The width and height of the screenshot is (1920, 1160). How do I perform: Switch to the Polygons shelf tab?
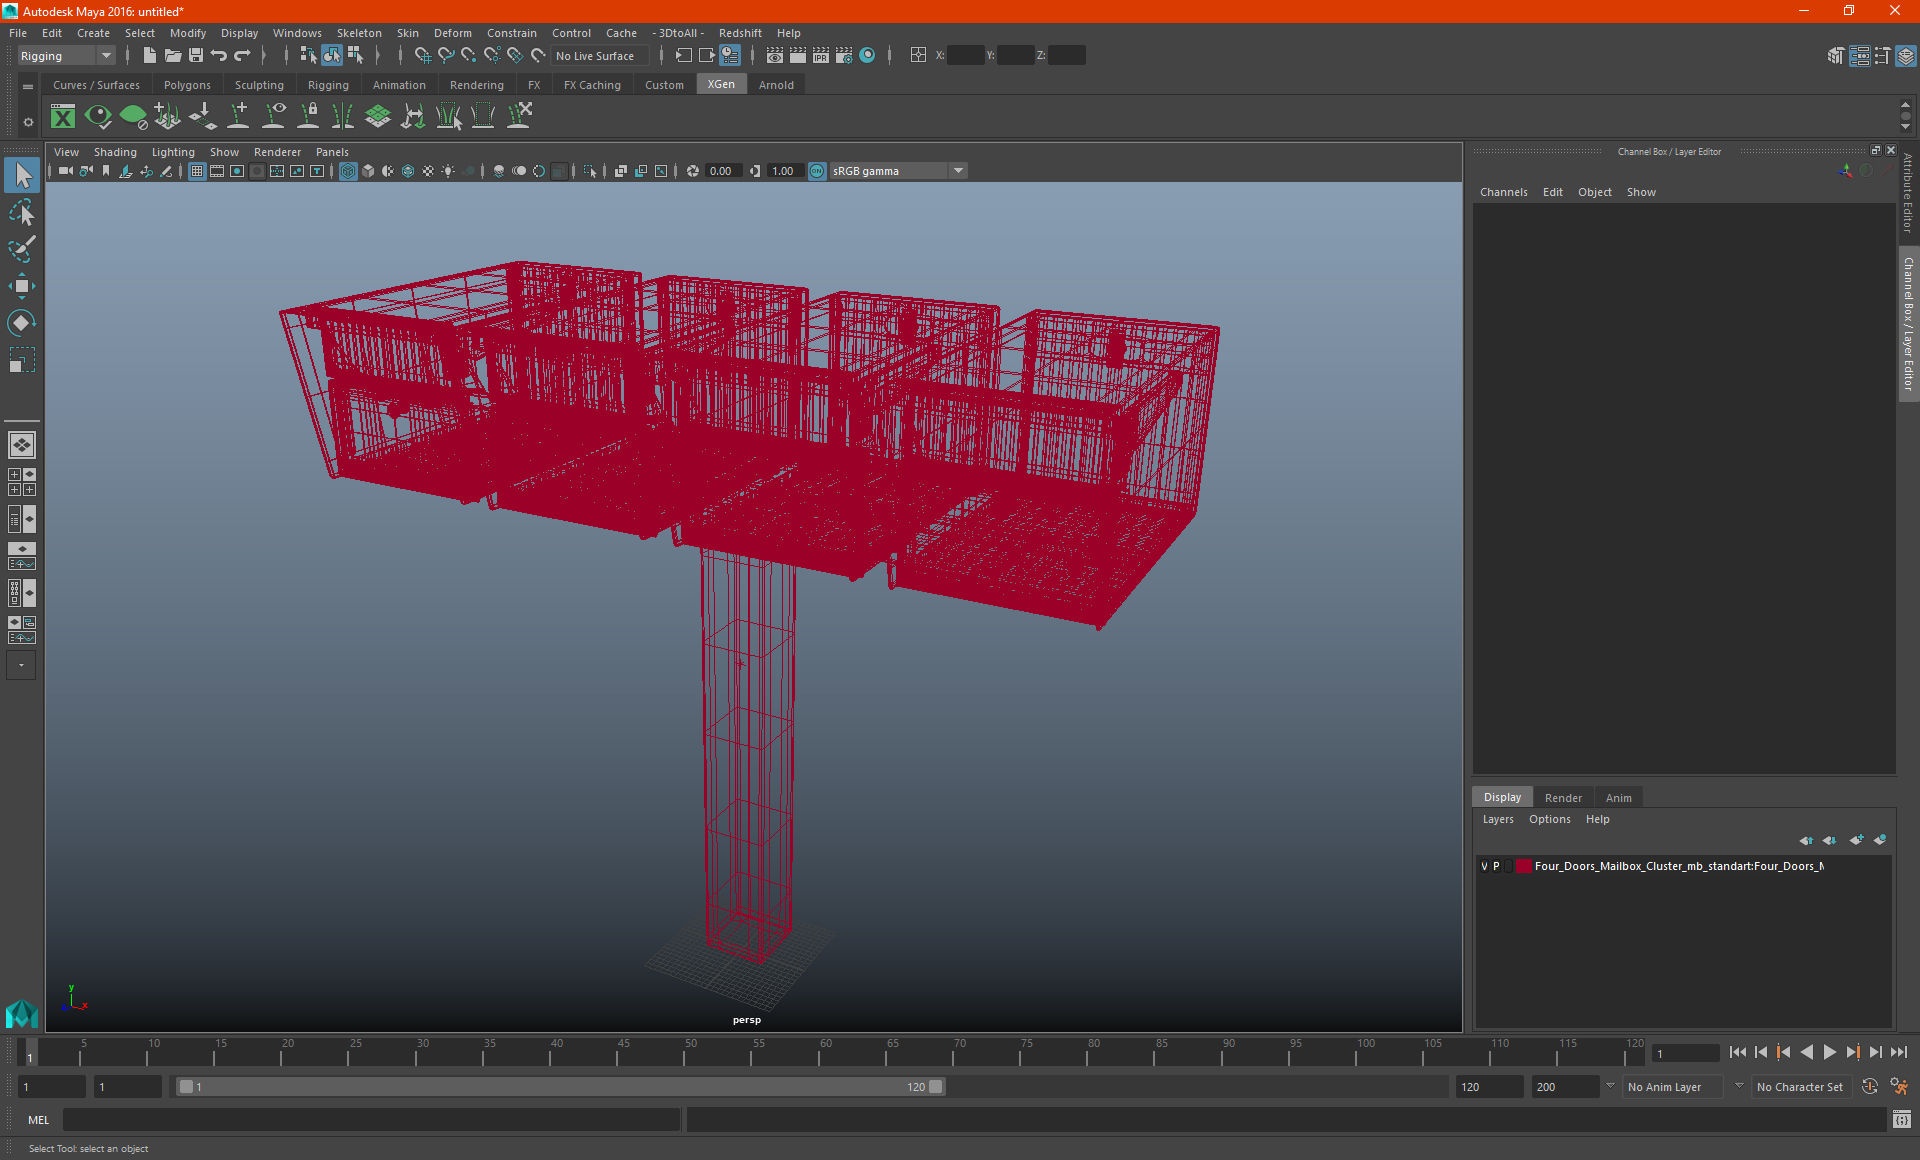(x=187, y=85)
